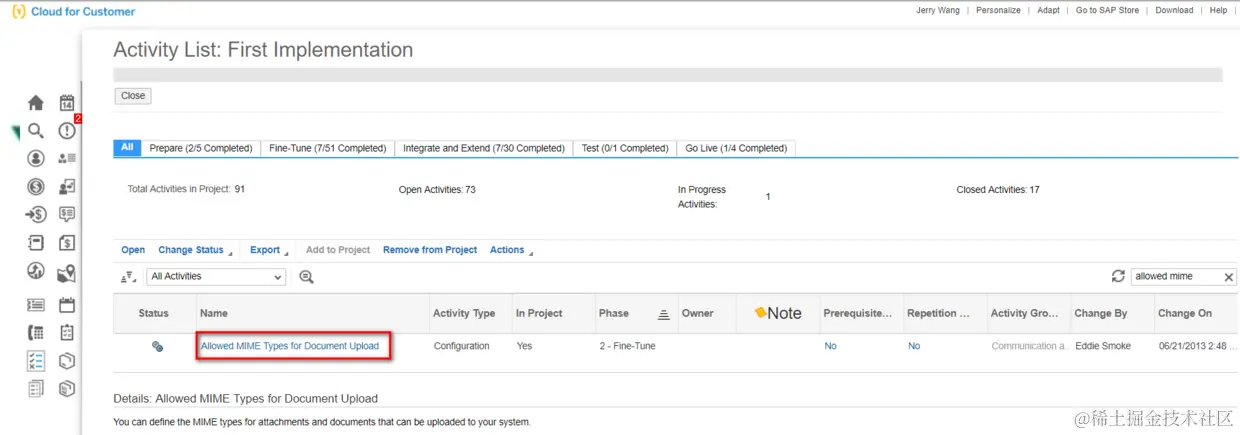This screenshot has width=1240, height=435.
Task: Click Remove from Project
Action: (430, 250)
